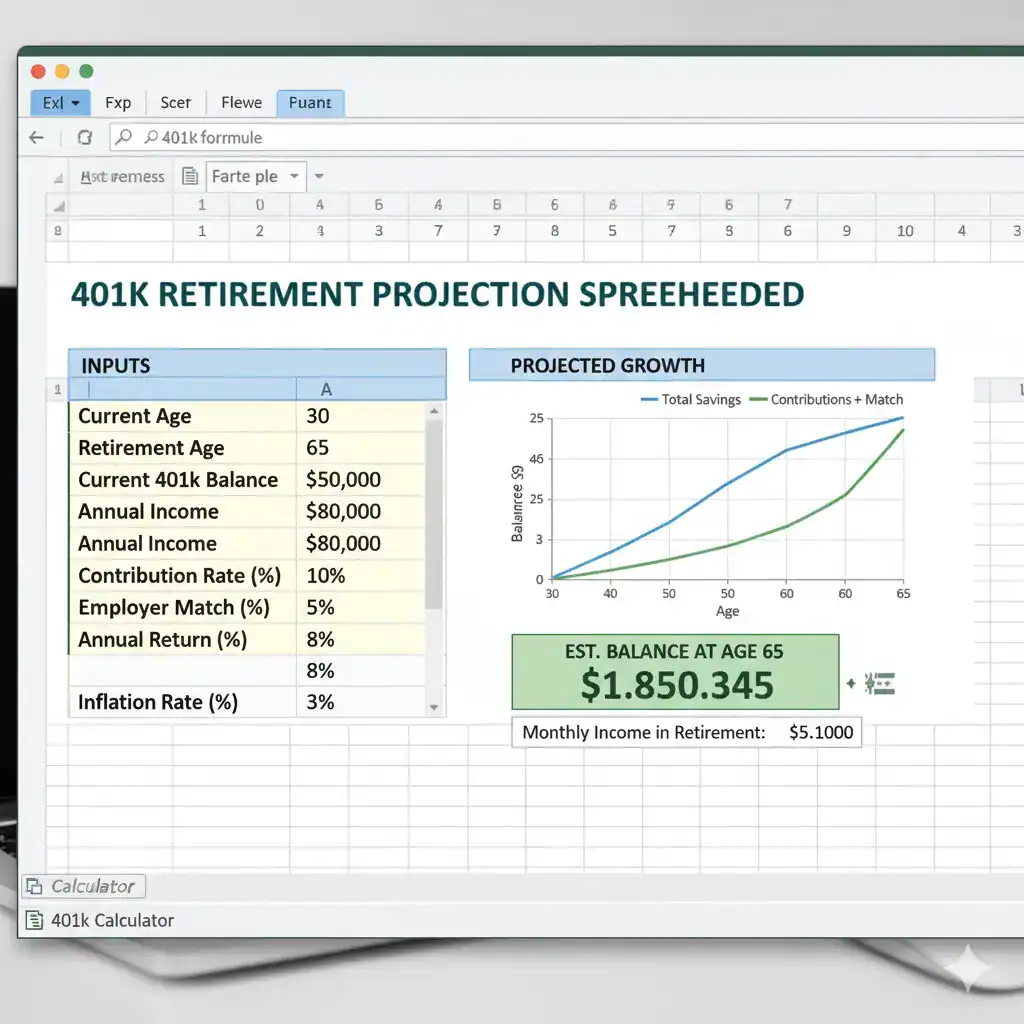Click the Calculator button at the bottom
Viewport: 1024px width, 1024px height.
pyautogui.click(x=83, y=886)
